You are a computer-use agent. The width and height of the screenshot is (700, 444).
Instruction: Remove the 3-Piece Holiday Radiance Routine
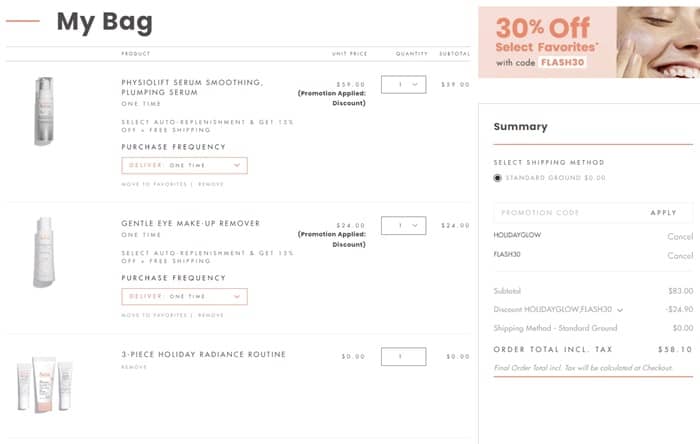[x=134, y=367]
